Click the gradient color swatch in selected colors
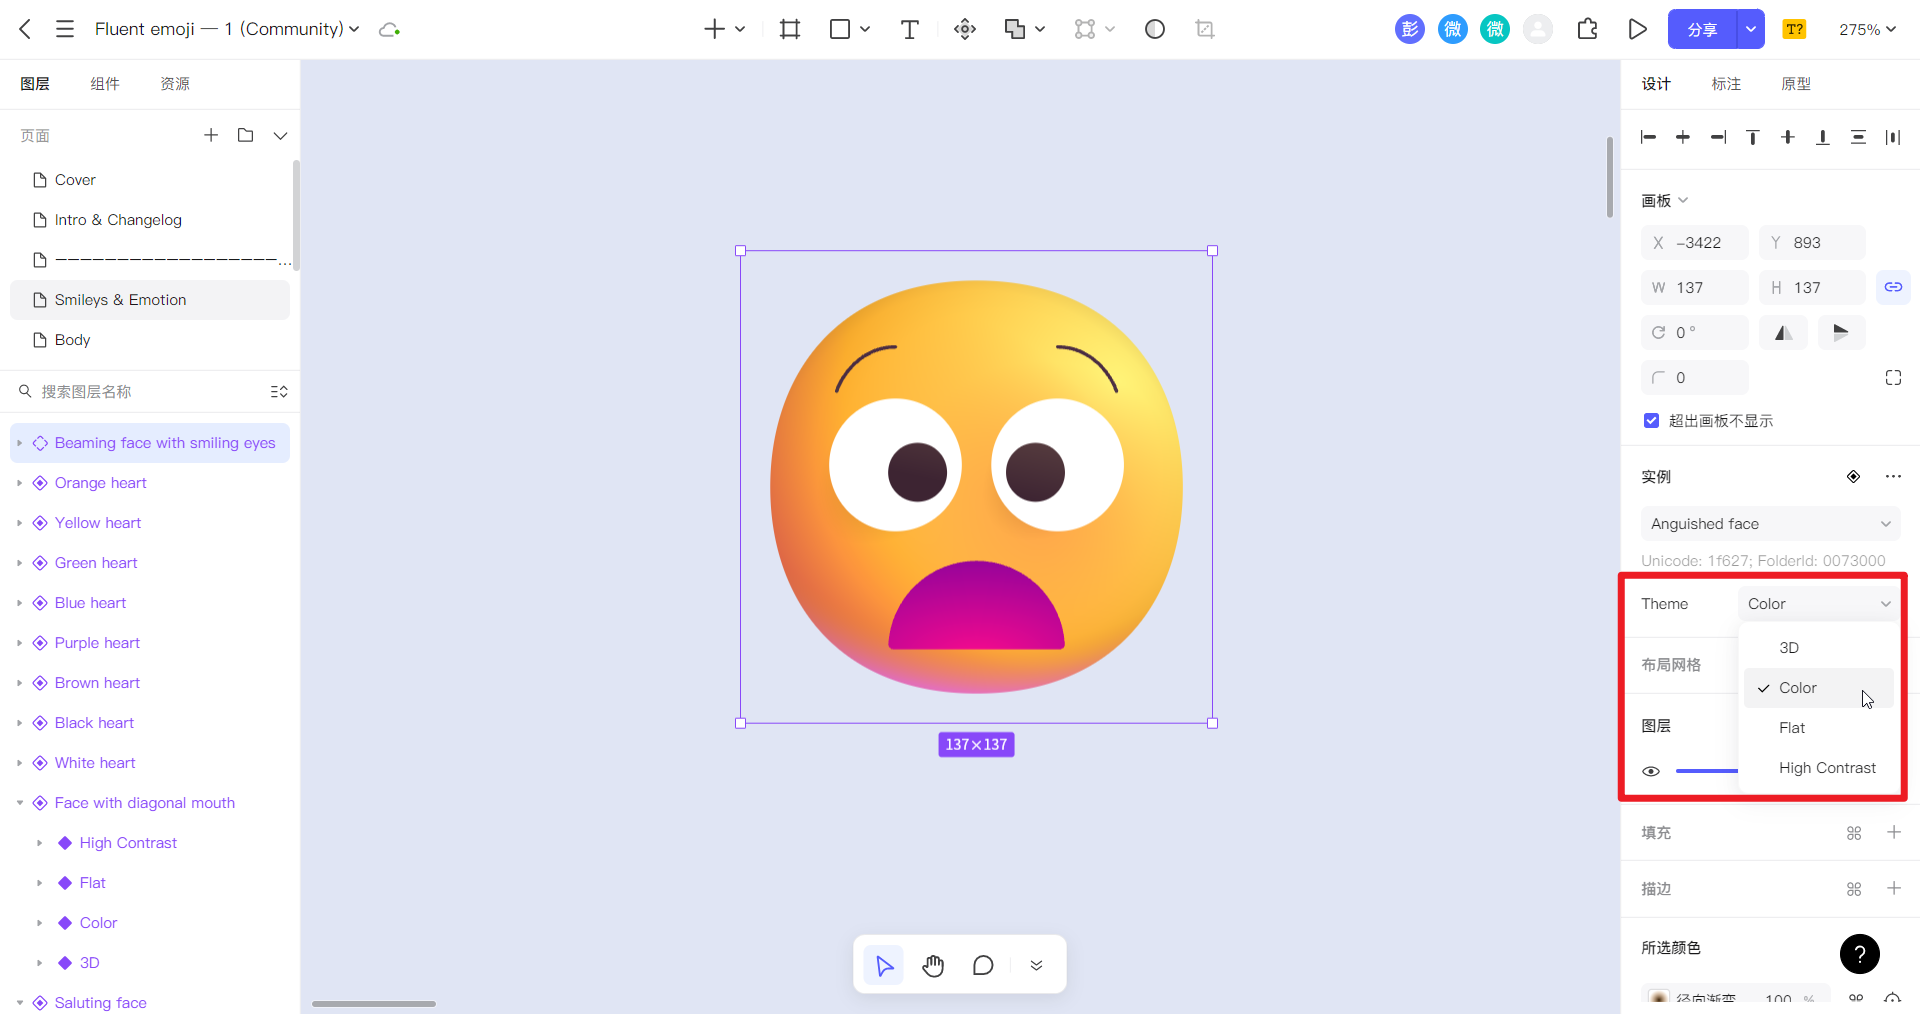1920x1014 pixels. pos(1659,998)
